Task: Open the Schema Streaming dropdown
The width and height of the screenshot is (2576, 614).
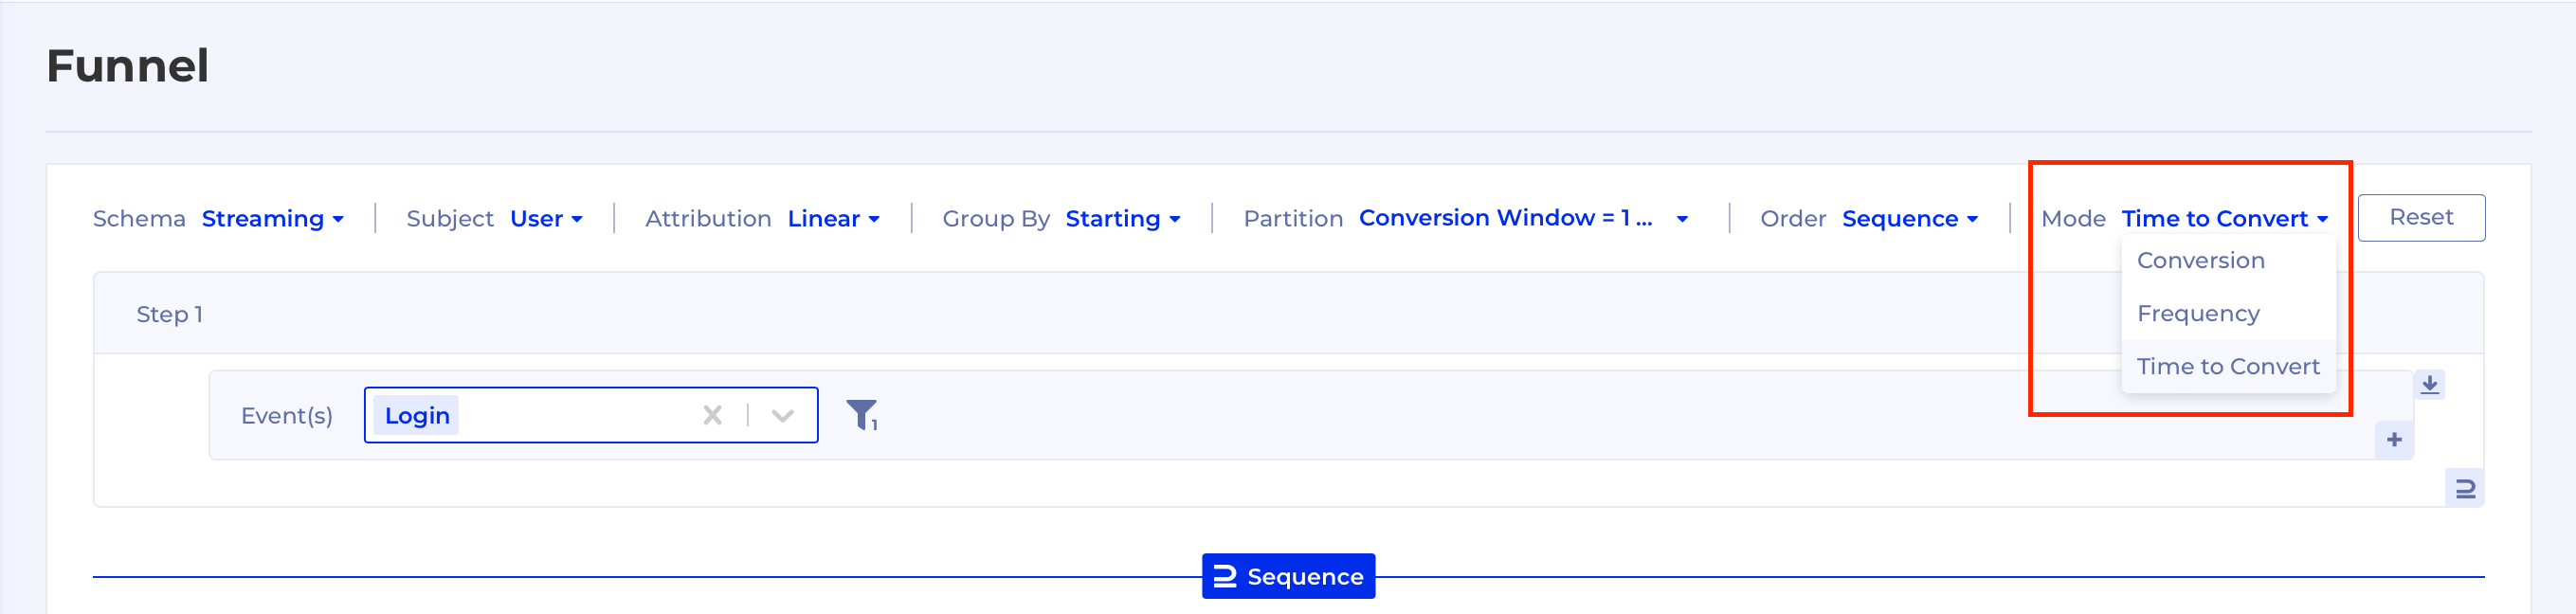Action: coord(273,218)
